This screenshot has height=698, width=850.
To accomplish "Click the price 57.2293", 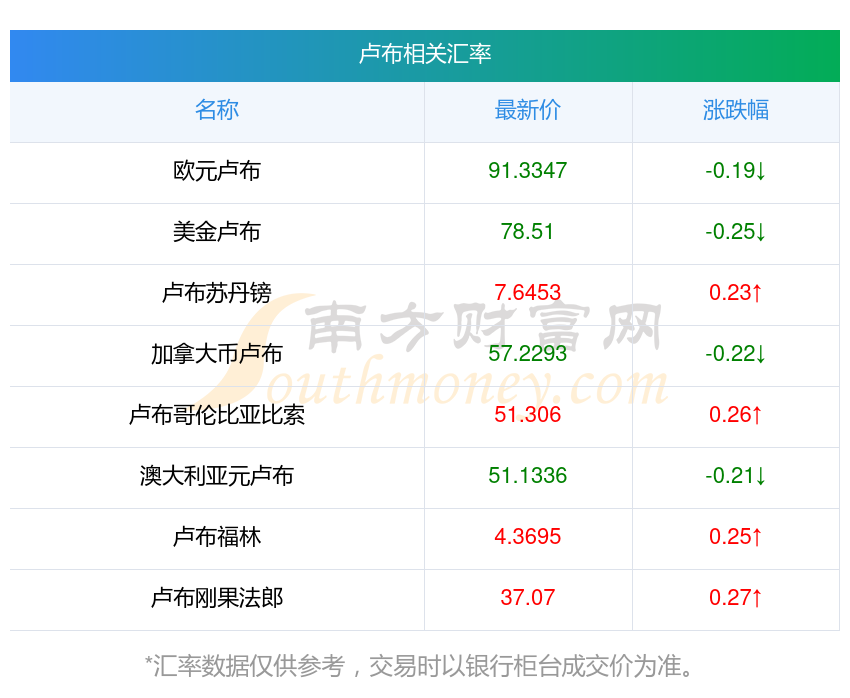I will (527, 354).
